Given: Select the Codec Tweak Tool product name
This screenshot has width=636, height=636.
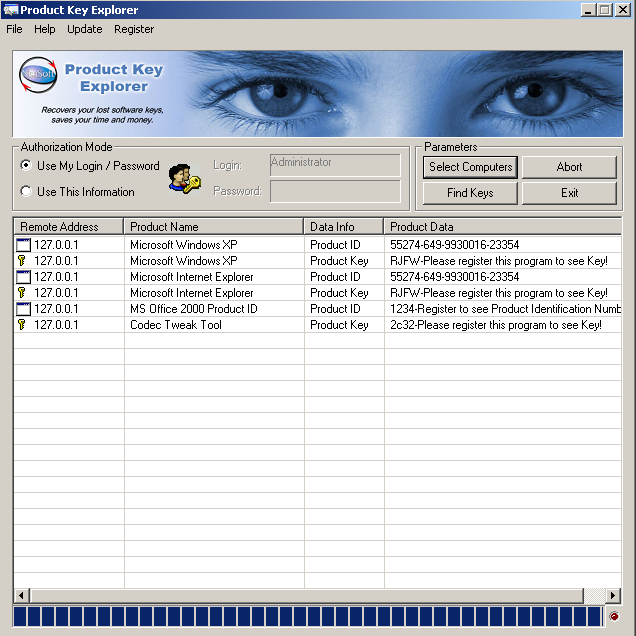Looking at the screenshot, I should point(176,325).
